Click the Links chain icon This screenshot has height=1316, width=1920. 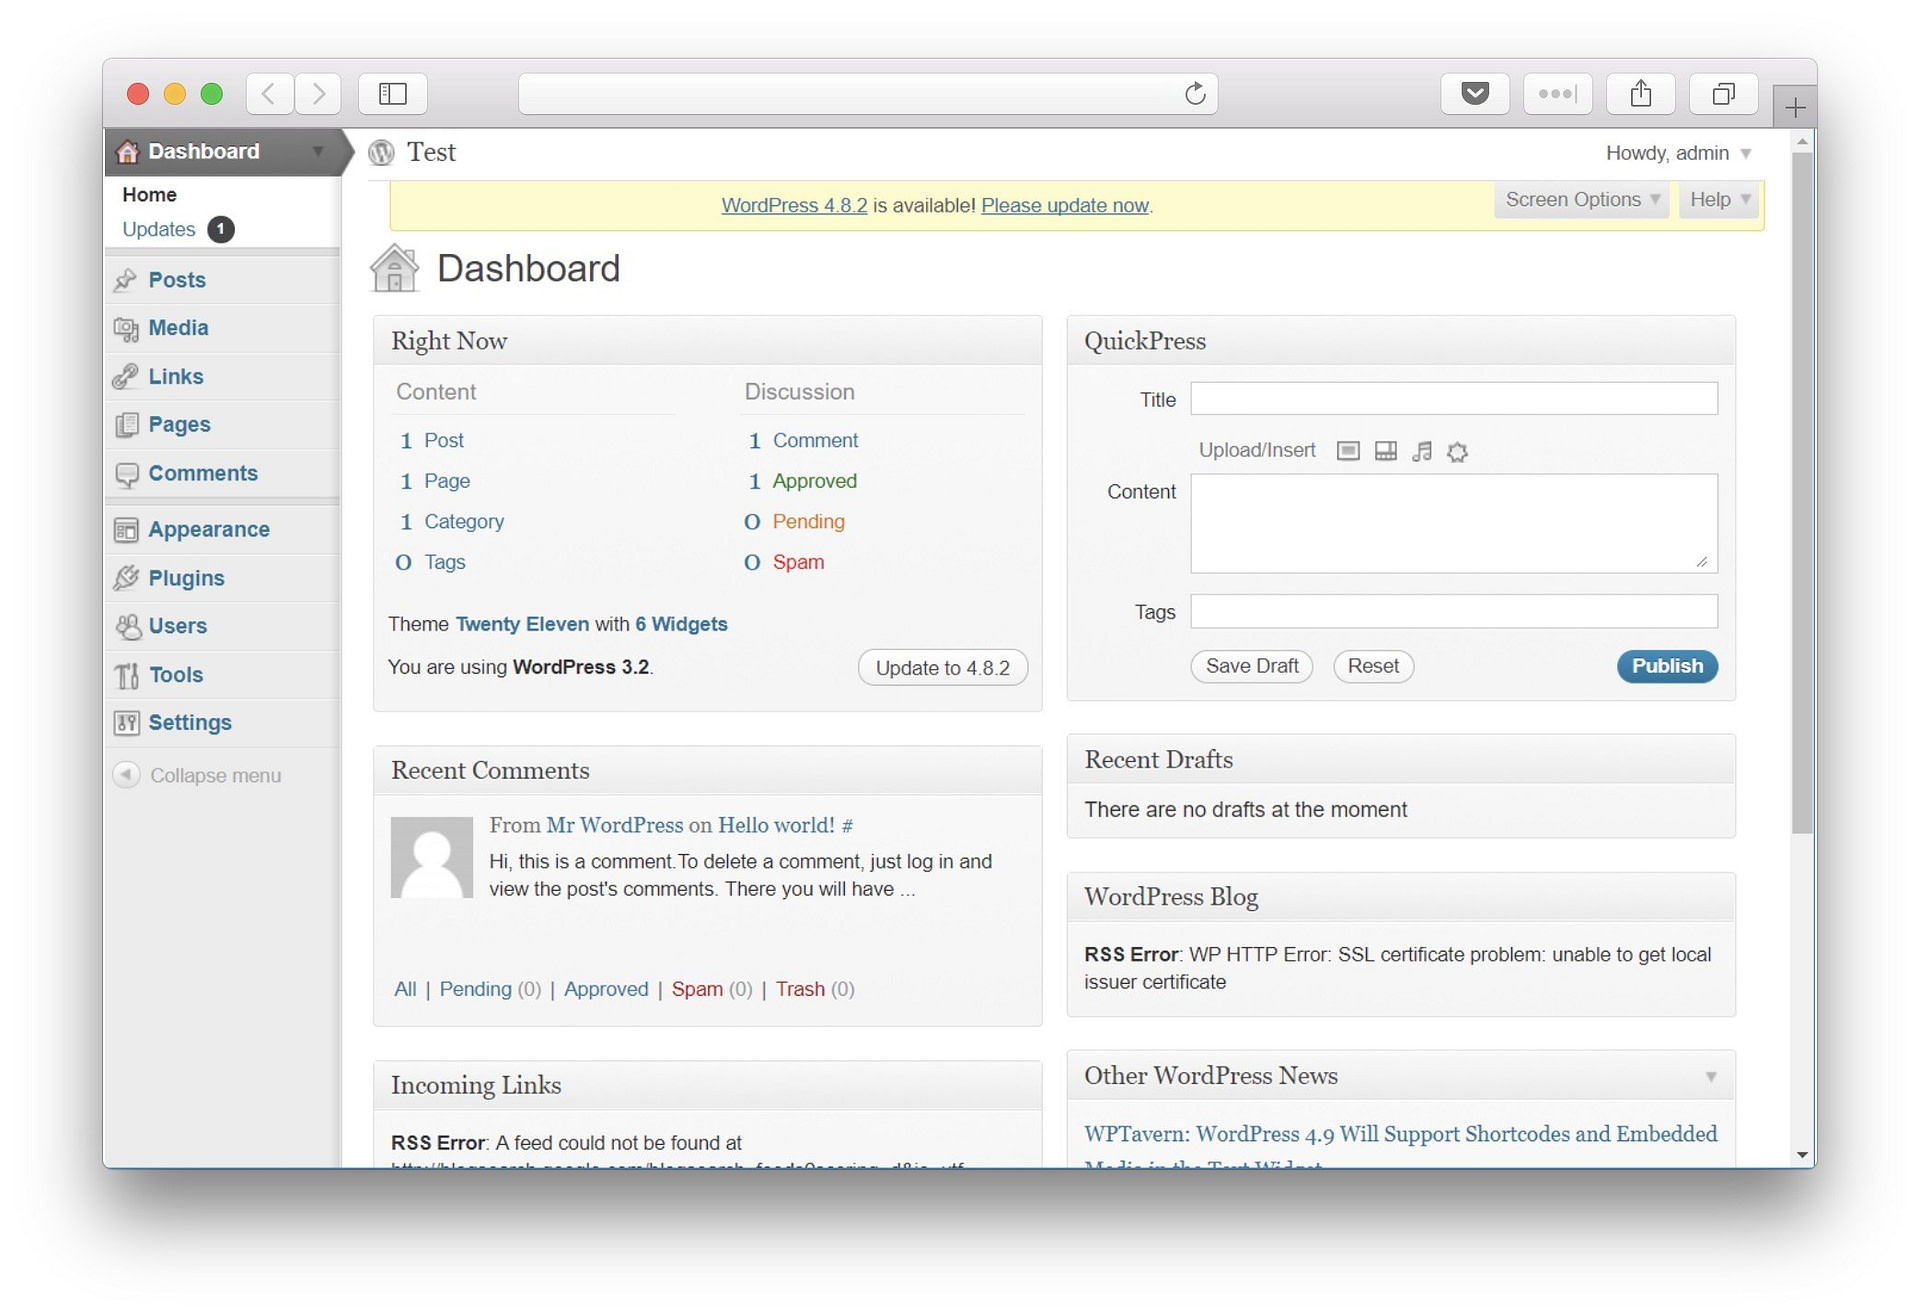click(126, 376)
